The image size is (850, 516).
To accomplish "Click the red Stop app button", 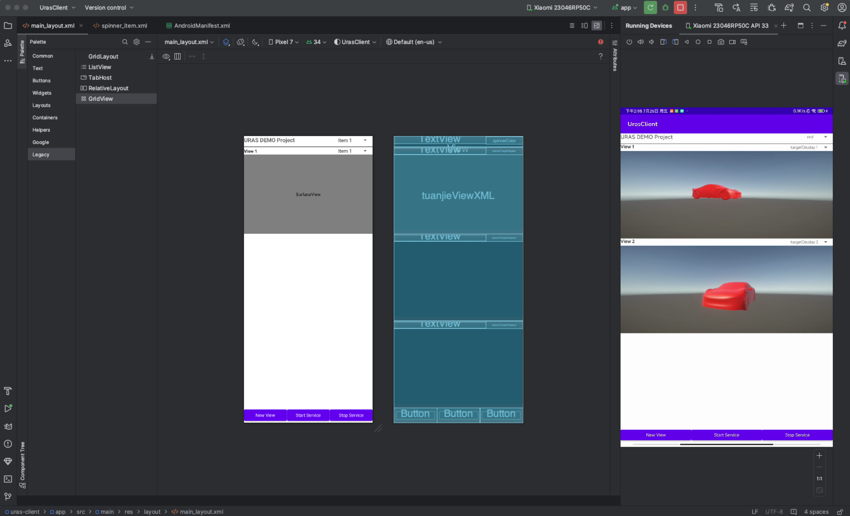I will tap(680, 8).
